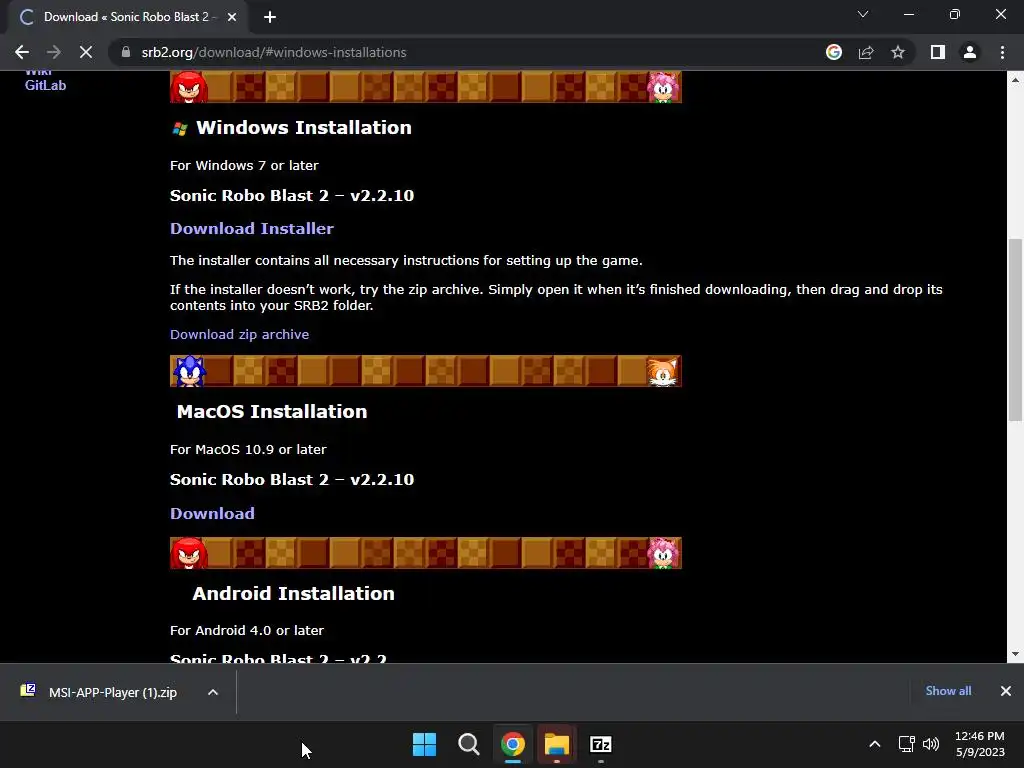Open the Google icon in address bar
Screen dimensions: 1024x768
(x=834, y=52)
